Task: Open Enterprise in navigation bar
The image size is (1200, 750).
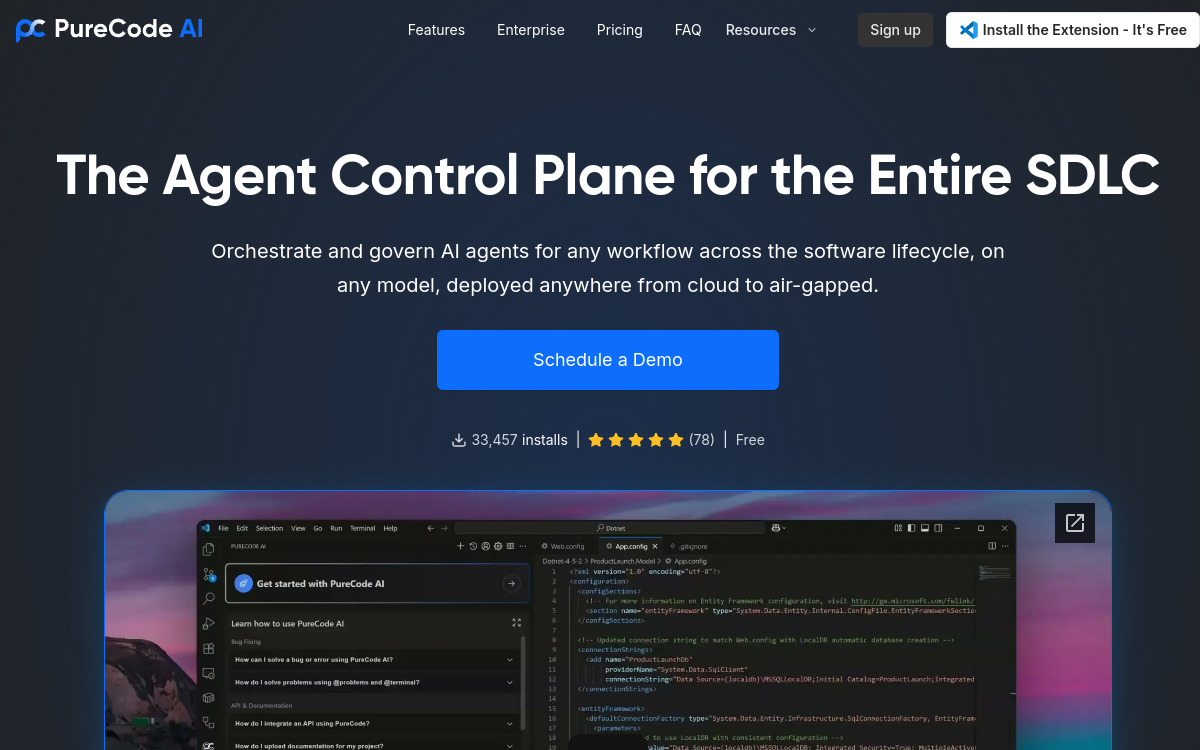Action: (531, 30)
